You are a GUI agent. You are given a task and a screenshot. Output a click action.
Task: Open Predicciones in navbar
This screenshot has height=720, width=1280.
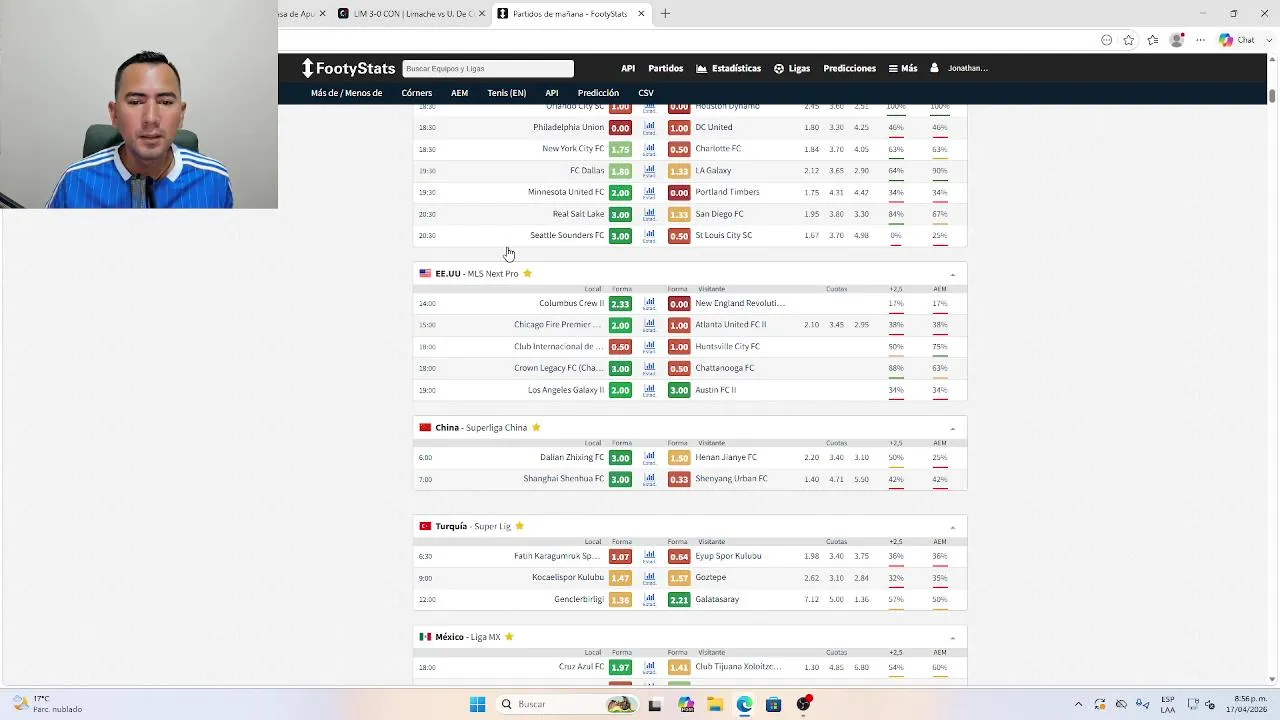[x=849, y=68]
